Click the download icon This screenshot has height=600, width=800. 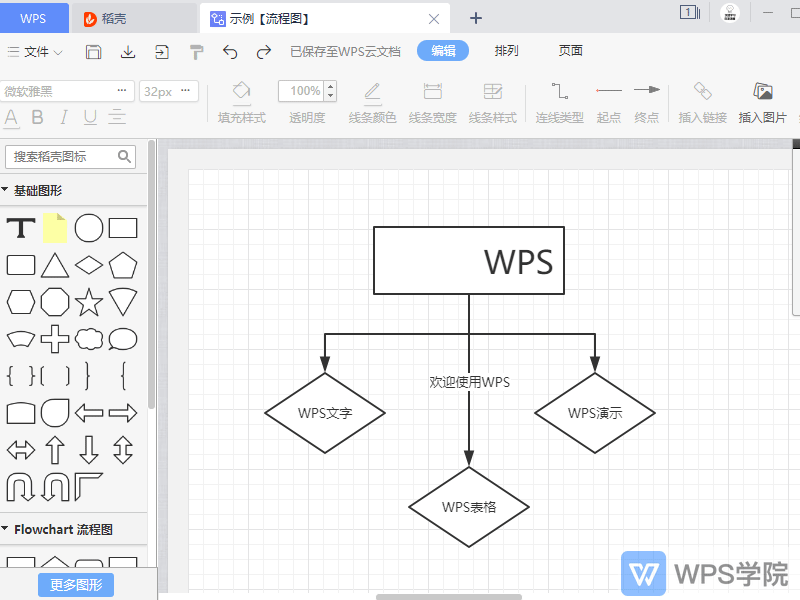(x=128, y=52)
